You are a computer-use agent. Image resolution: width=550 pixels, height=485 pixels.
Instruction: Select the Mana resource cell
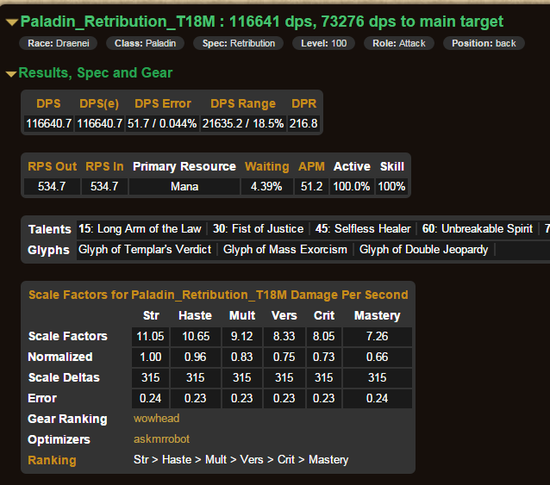(x=185, y=187)
